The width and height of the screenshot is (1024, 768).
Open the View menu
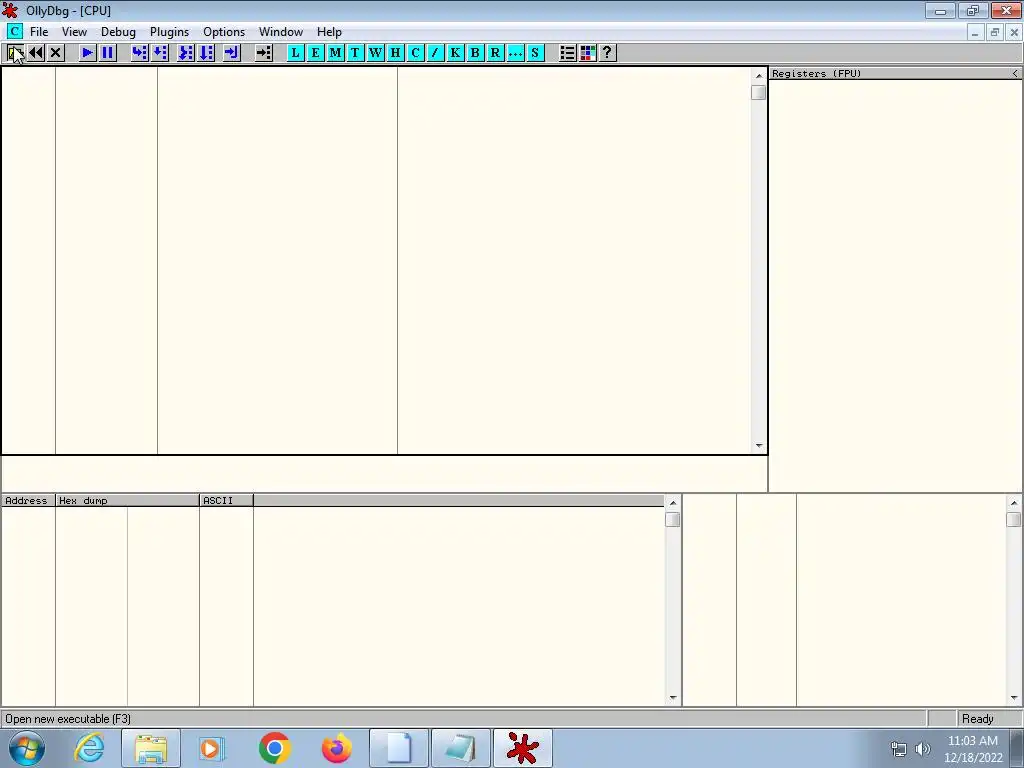coord(74,31)
